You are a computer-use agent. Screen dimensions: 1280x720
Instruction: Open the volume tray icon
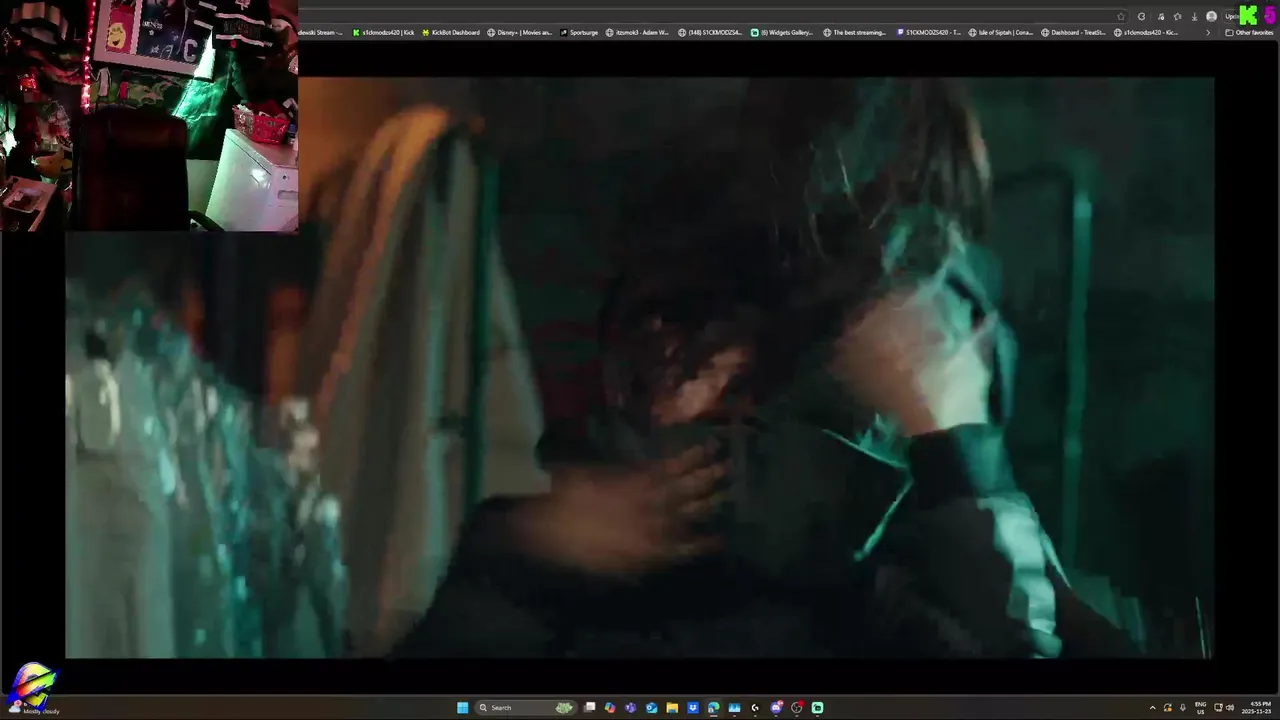coord(1230,708)
